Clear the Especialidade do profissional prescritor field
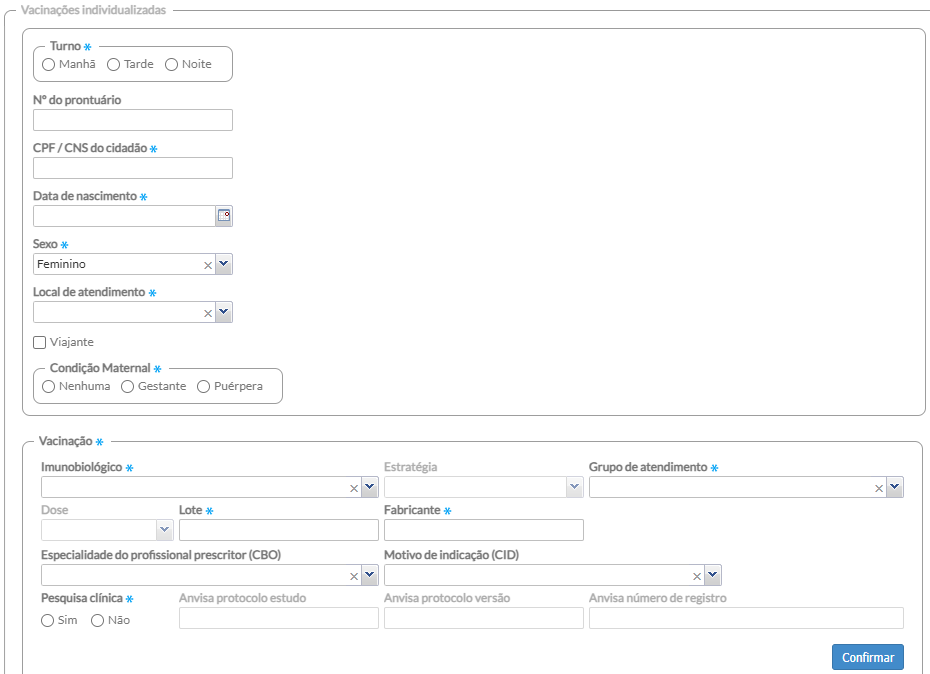The width and height of the screenshot is (930, 674). pos(354,576)
